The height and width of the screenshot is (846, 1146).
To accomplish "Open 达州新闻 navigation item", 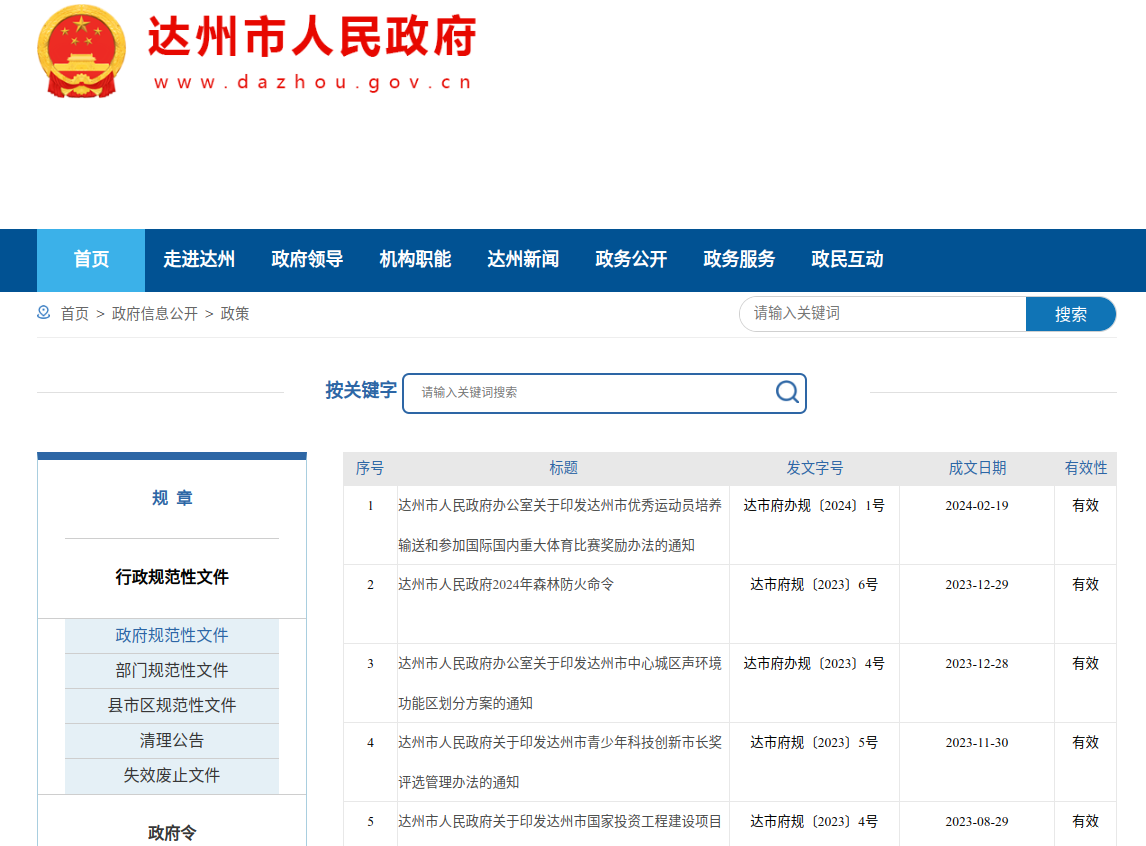I will point(523,260).
